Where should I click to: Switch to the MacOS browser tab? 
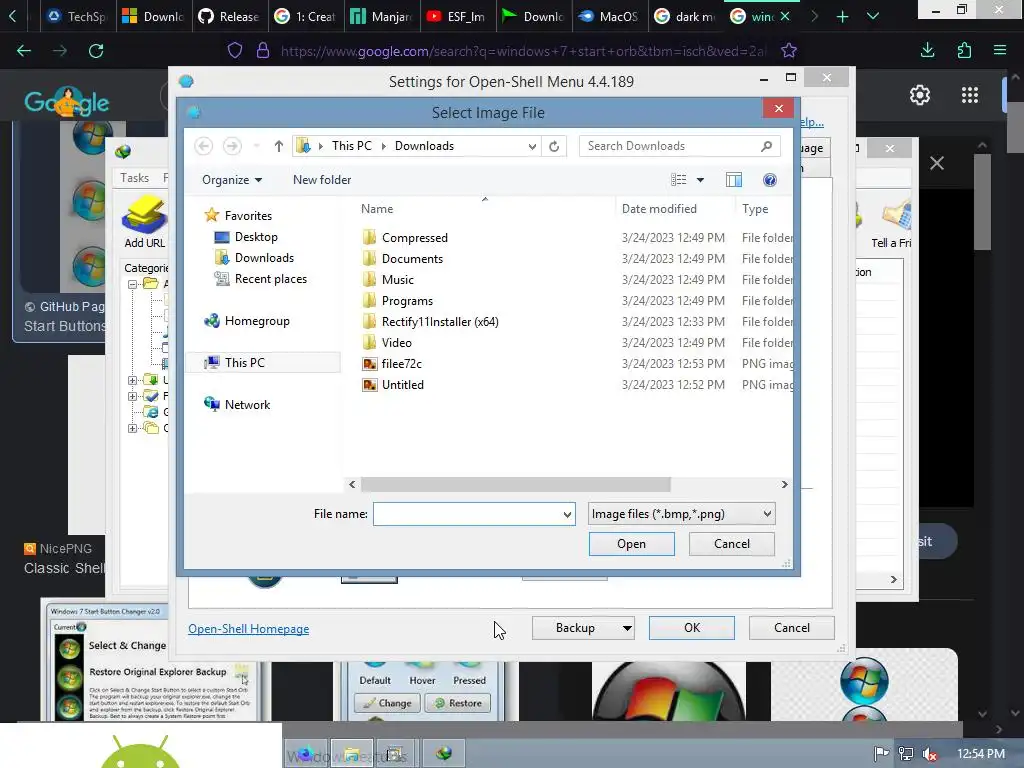coord(609,16)
